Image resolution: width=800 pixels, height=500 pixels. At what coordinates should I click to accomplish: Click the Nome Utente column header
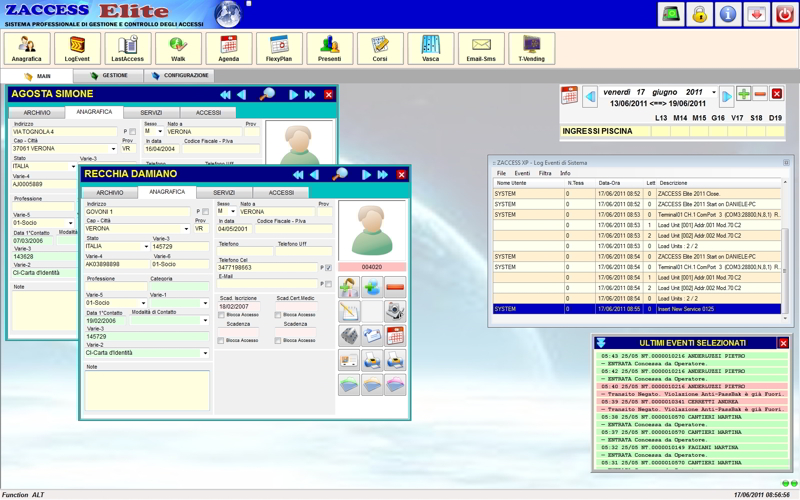[529, 183]
